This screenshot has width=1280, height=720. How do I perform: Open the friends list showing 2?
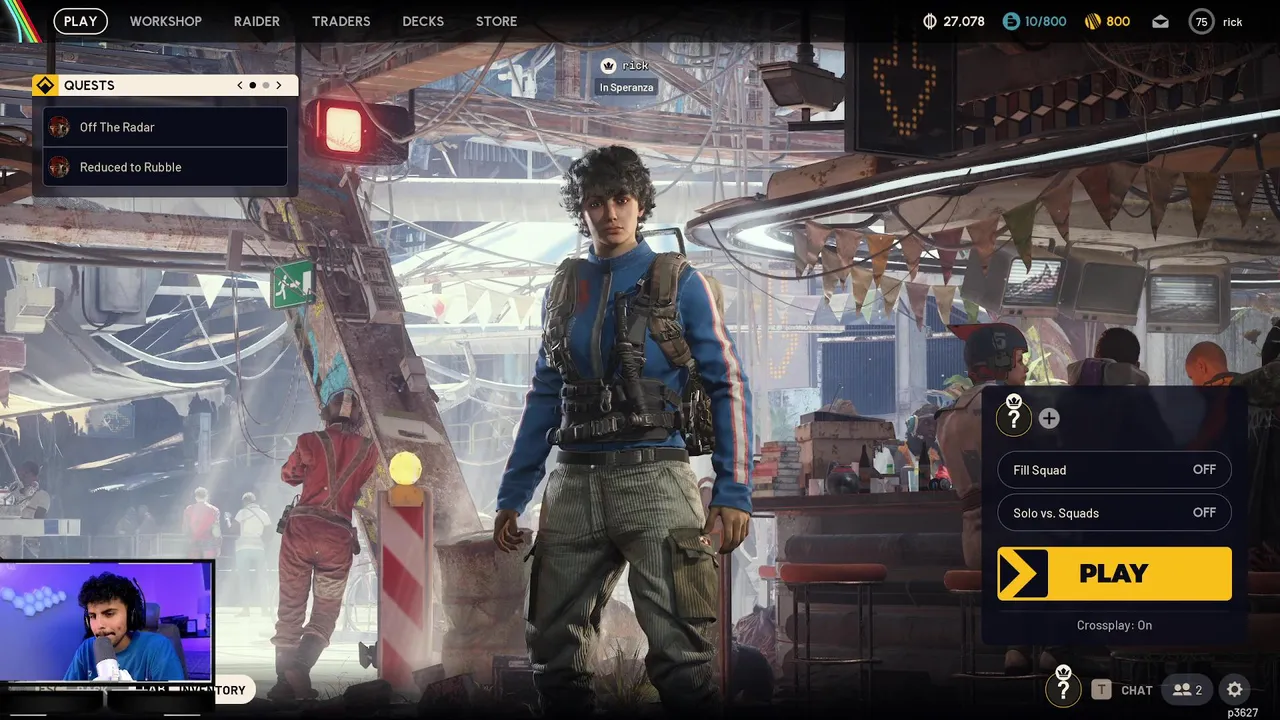click(x=1187, y=689)
